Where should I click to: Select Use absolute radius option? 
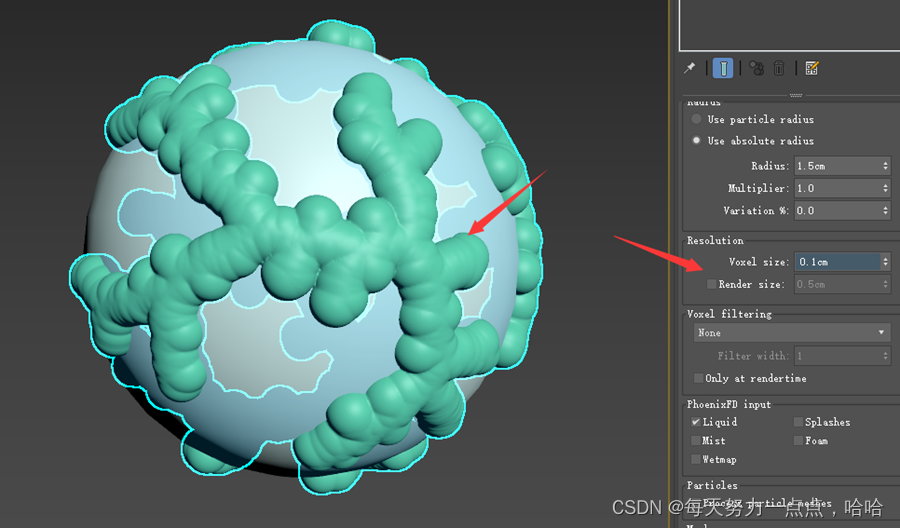click(696, 140)
